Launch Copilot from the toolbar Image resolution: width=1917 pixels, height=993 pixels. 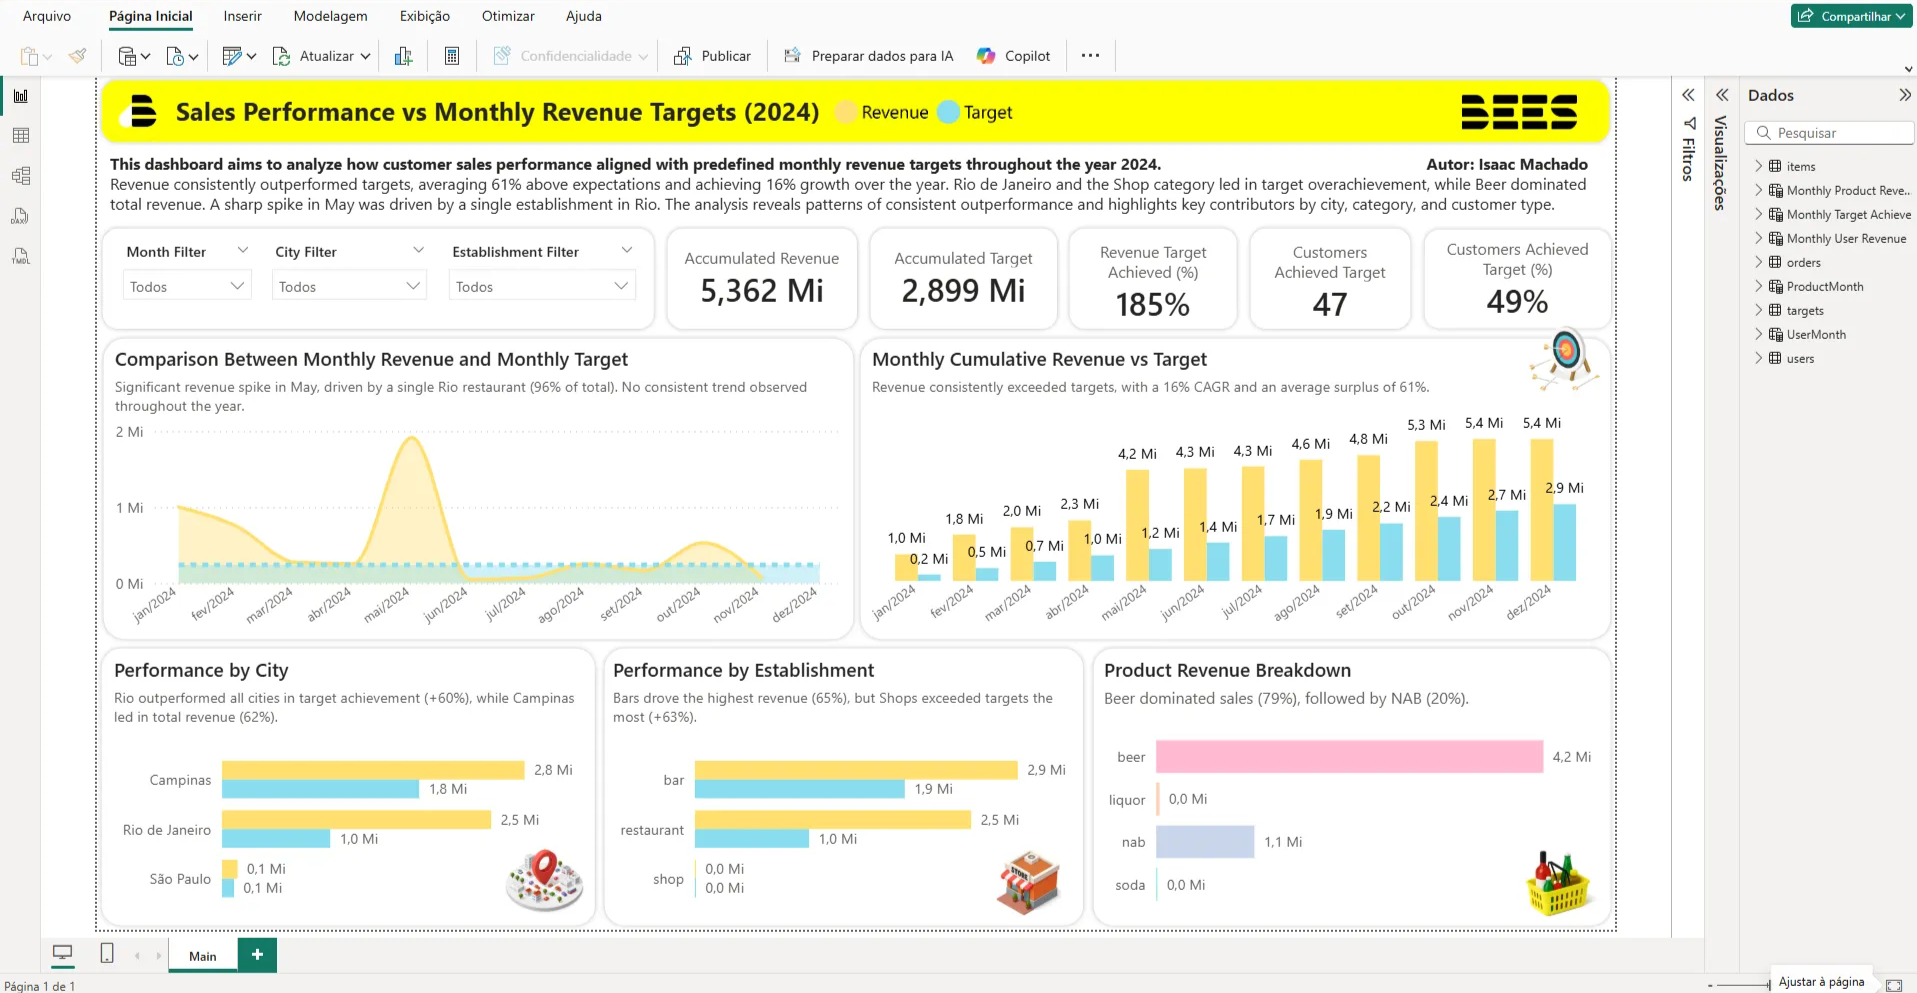click(x=1013, y=56)
